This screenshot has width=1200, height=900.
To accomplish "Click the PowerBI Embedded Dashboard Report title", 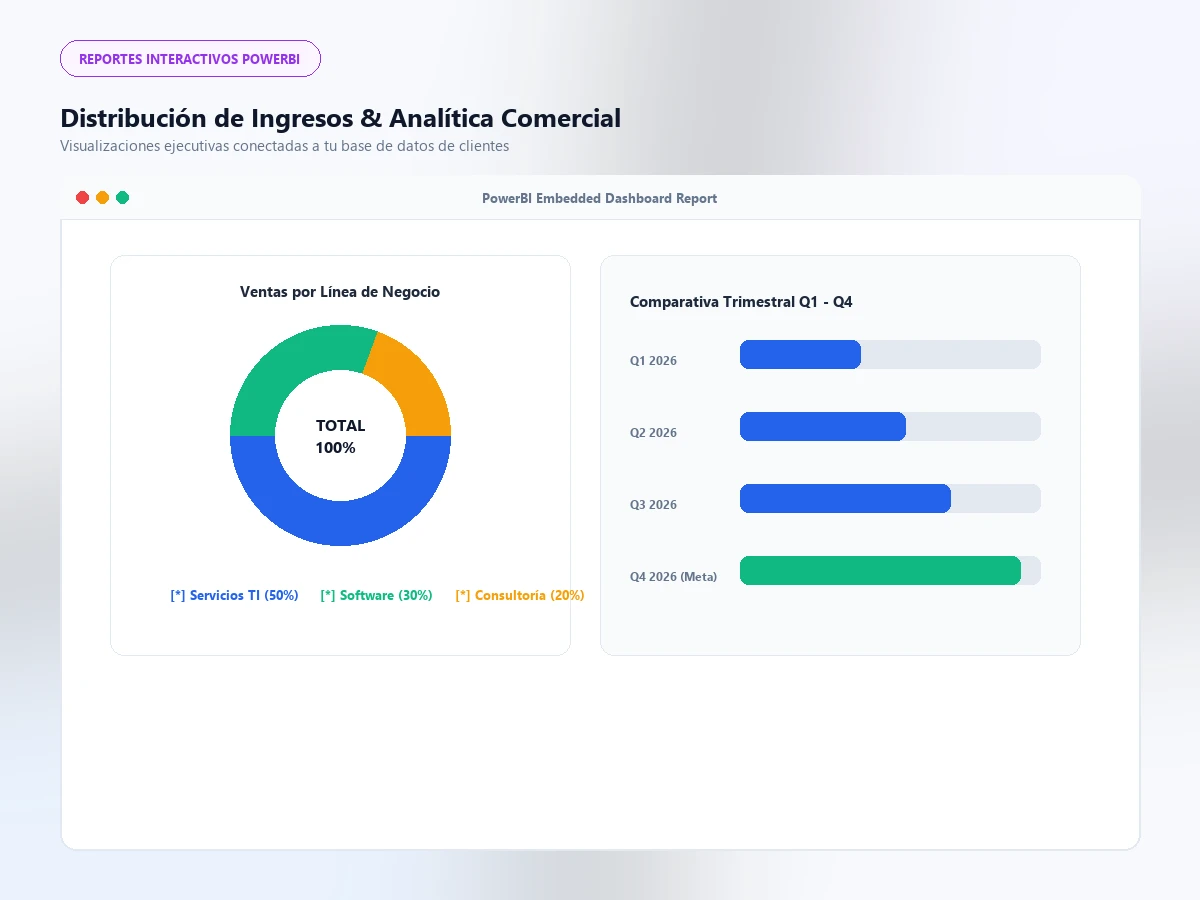I will 600,198.
